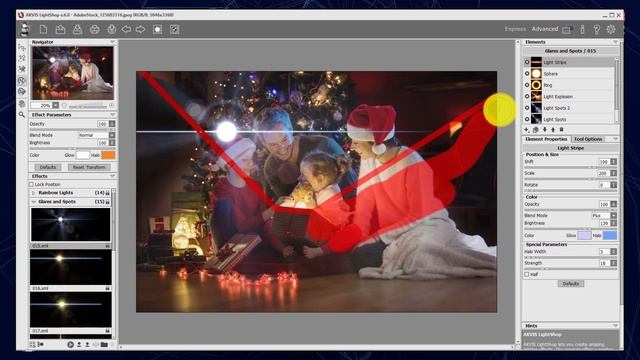Collapse the Navigator panel arrow

point(112,42)
